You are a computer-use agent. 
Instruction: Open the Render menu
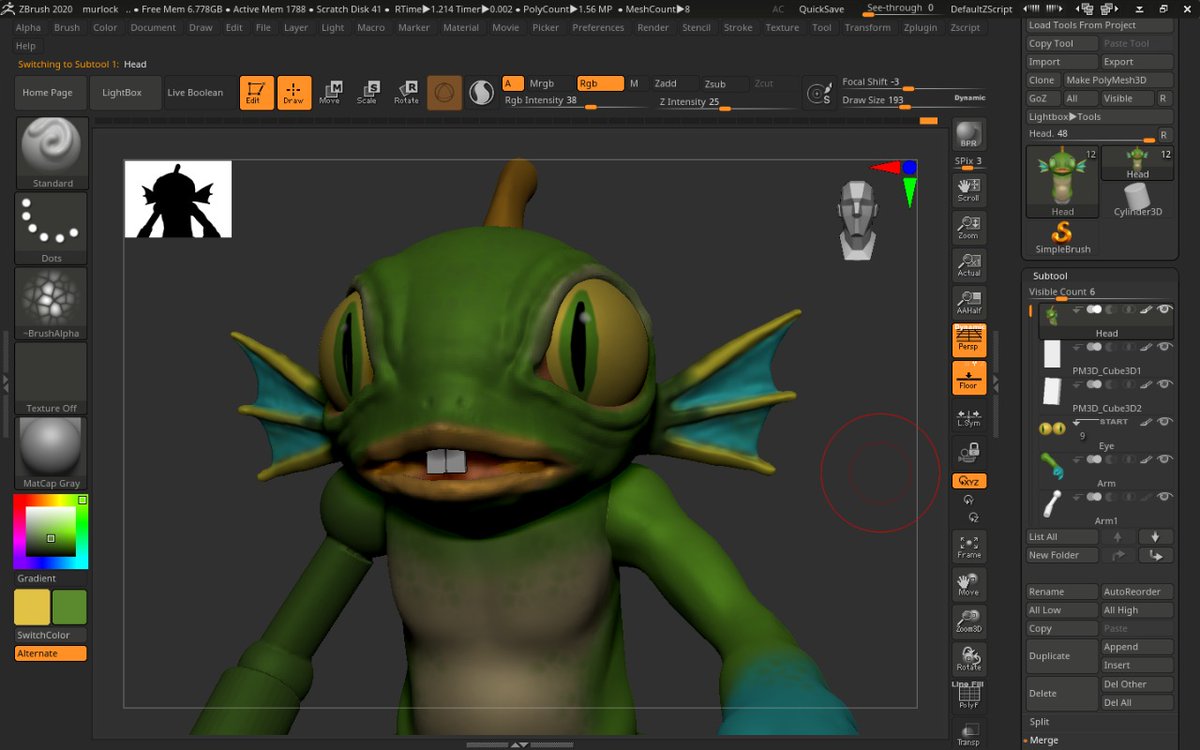click(653, 28)
